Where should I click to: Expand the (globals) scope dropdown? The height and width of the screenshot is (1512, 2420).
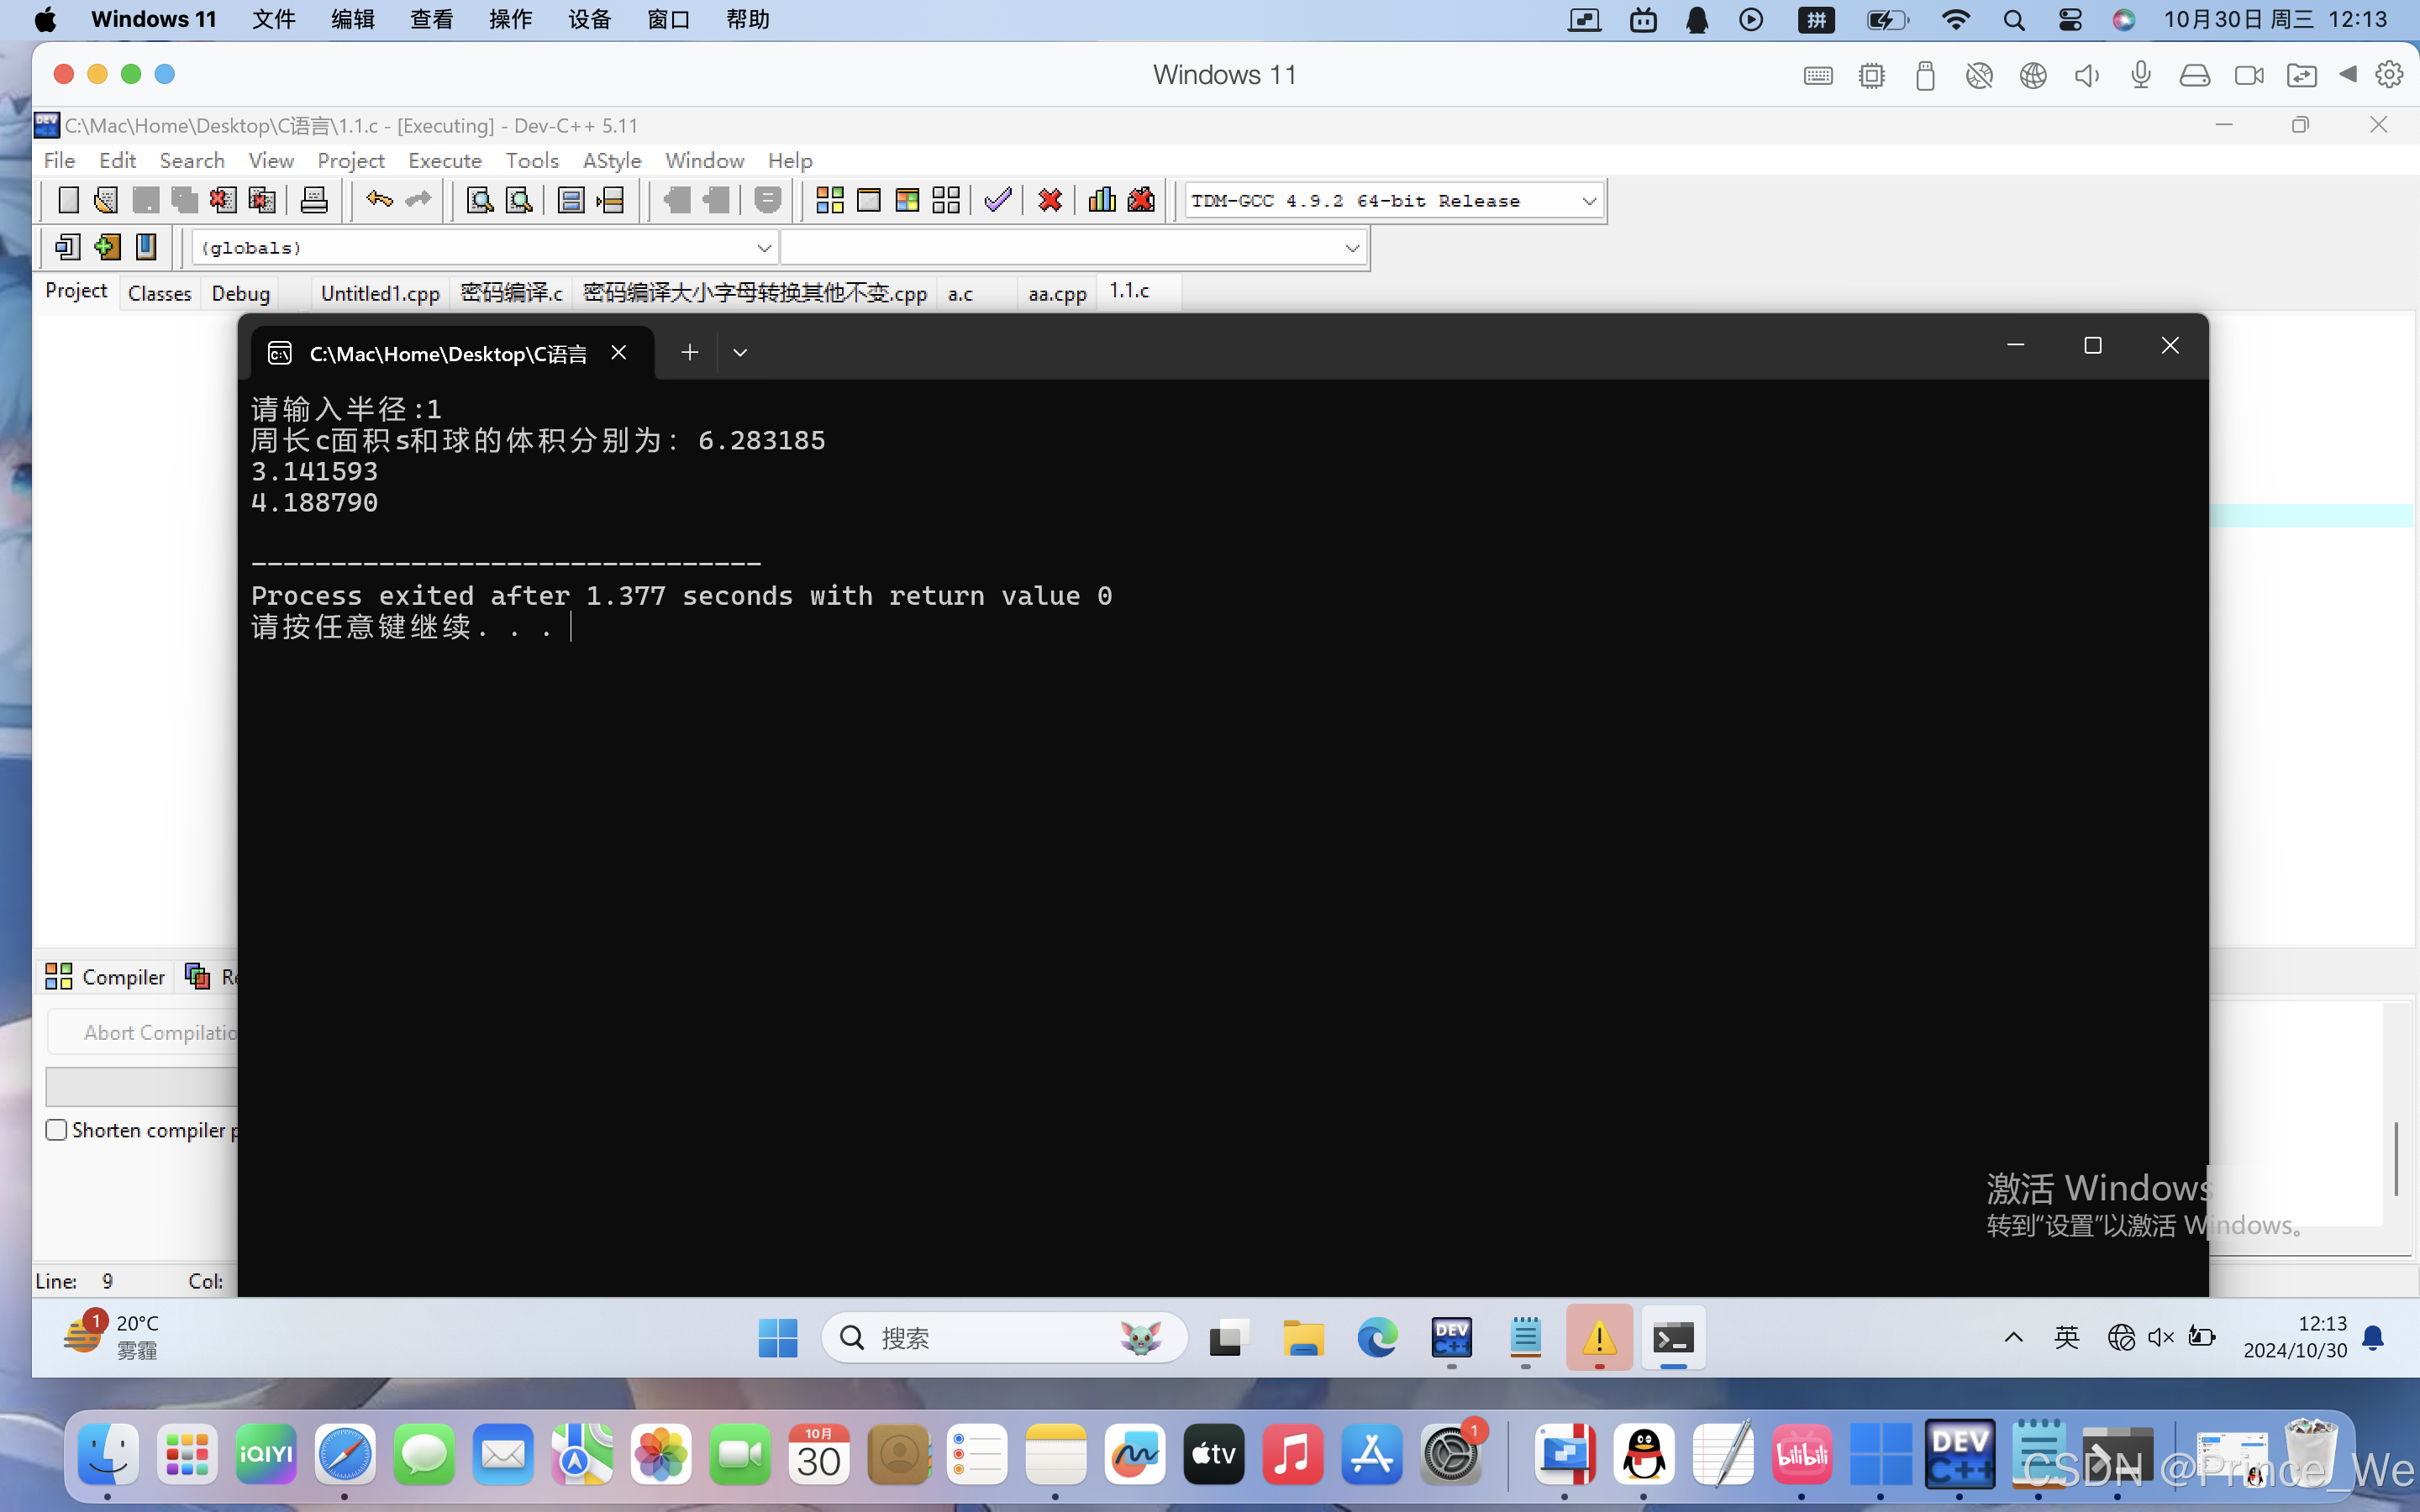[763, 248]
